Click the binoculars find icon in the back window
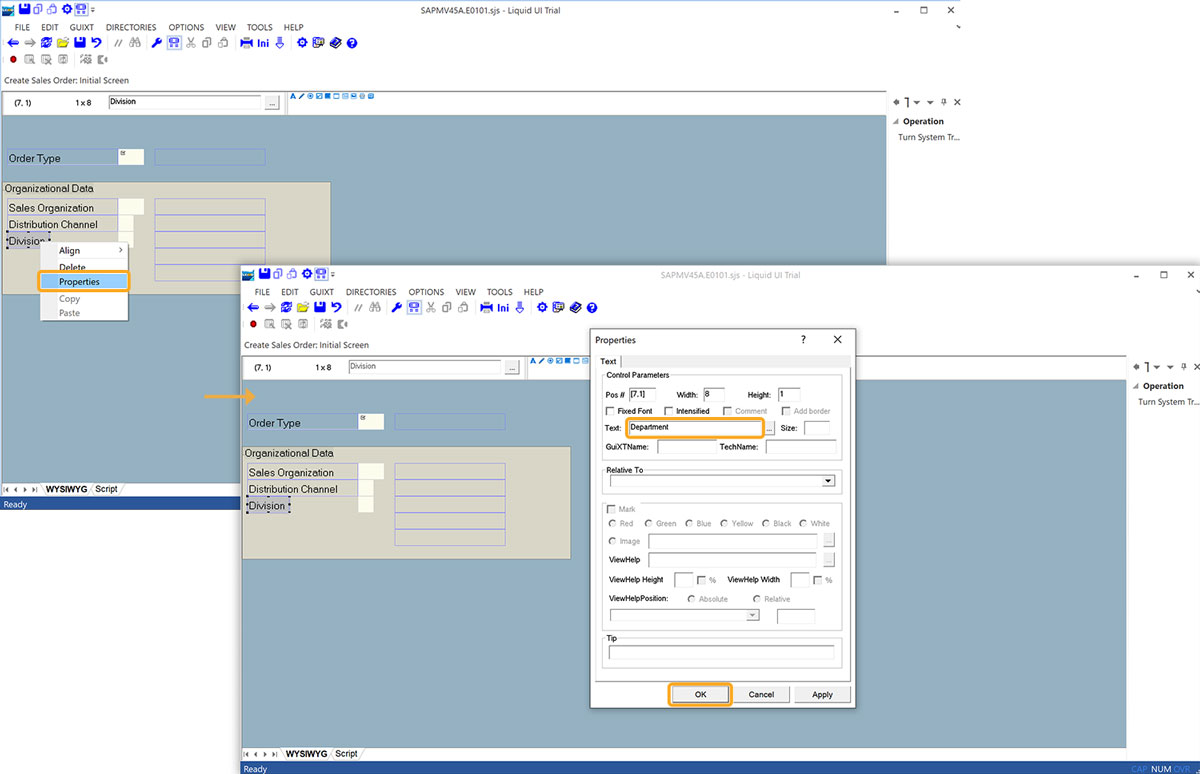 135,43
